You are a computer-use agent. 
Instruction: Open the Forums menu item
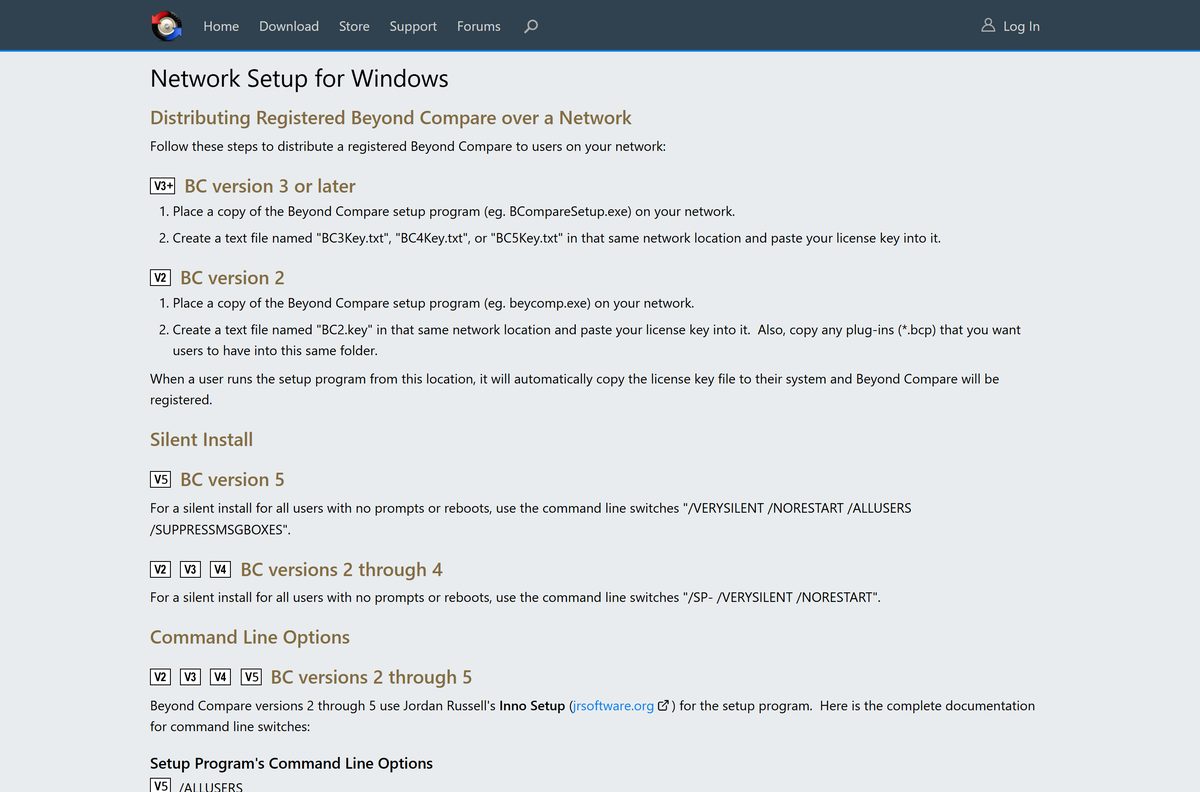(479, 26)
